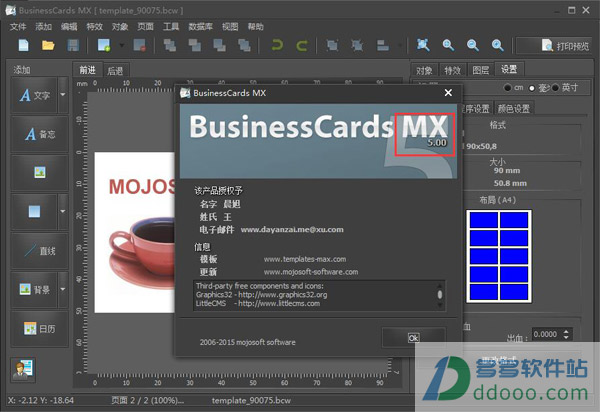Add a rectangle shape with square tool
Image resolution: width=600 pixels, height=412 pixels.
tap(34, 211)
